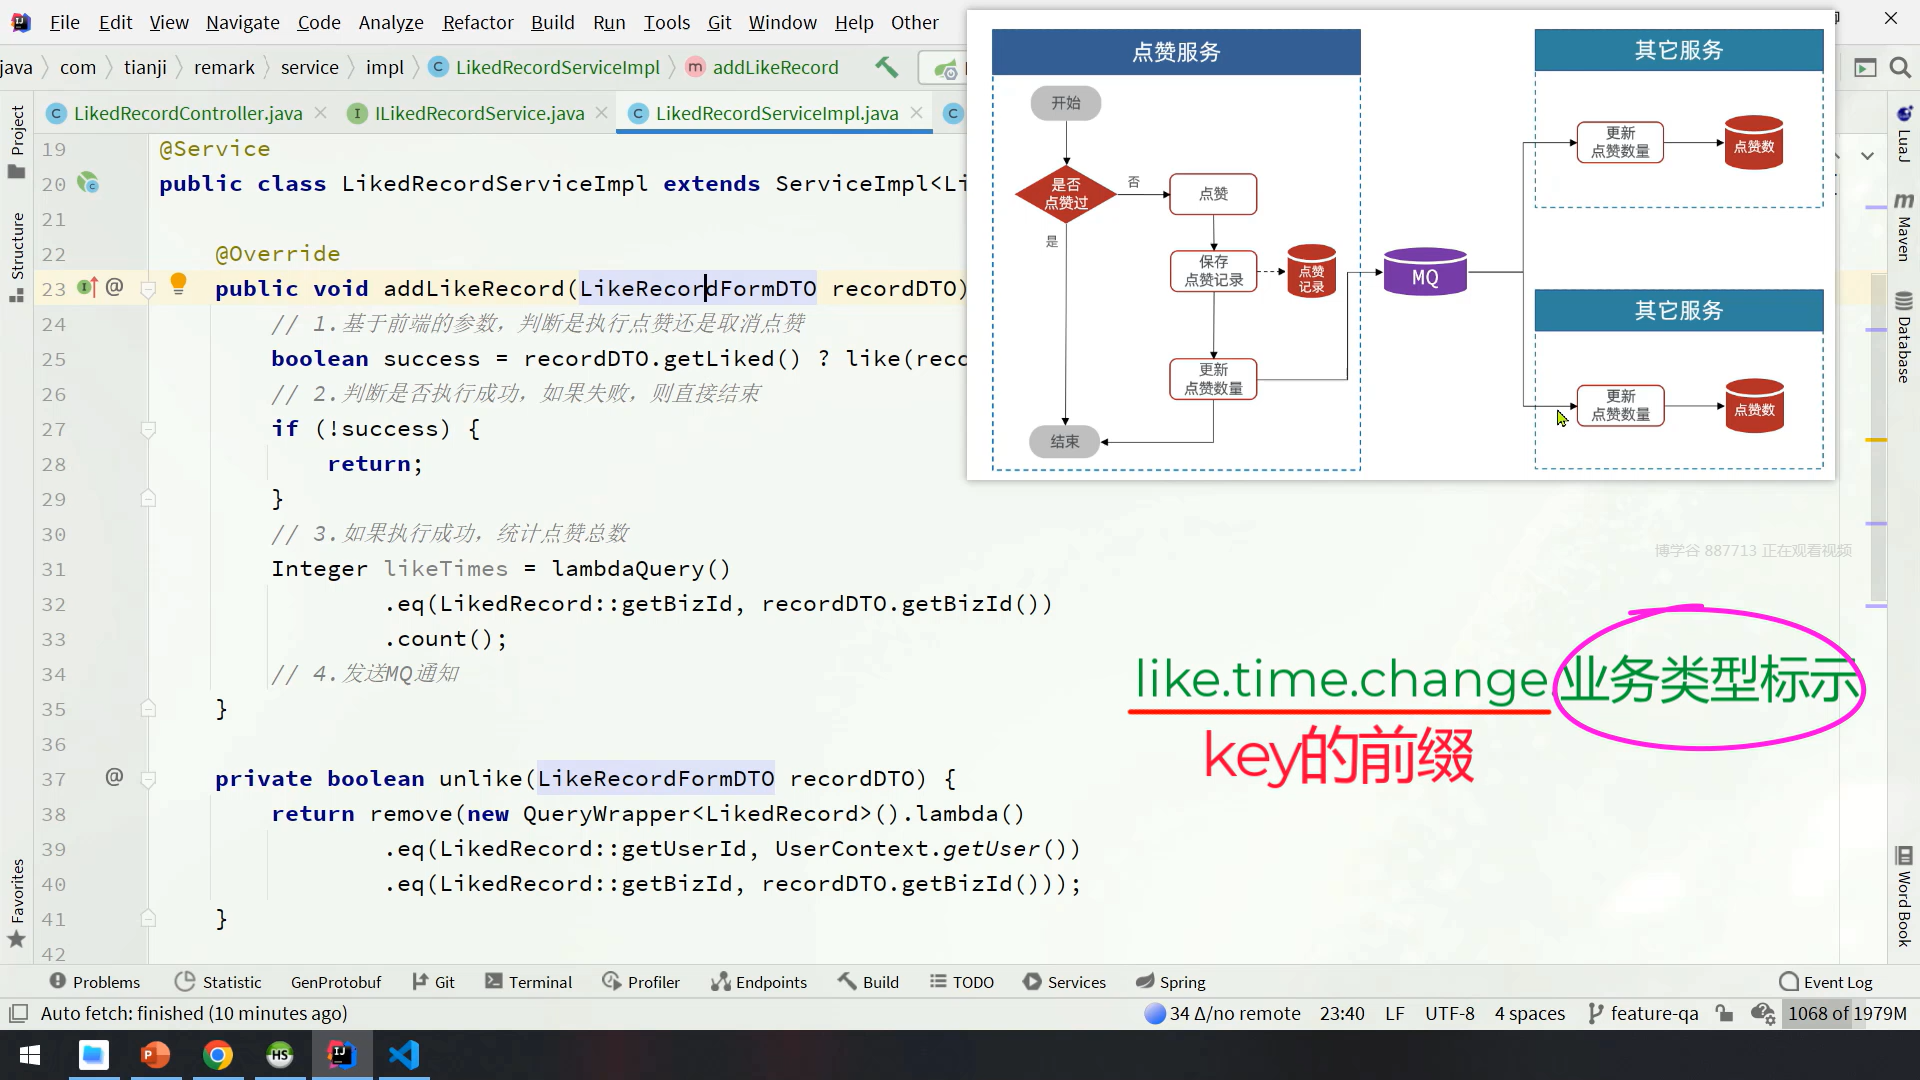Click the overriding method gutter icon on line 23
Screen dimensions: 1920x1080
87,288
